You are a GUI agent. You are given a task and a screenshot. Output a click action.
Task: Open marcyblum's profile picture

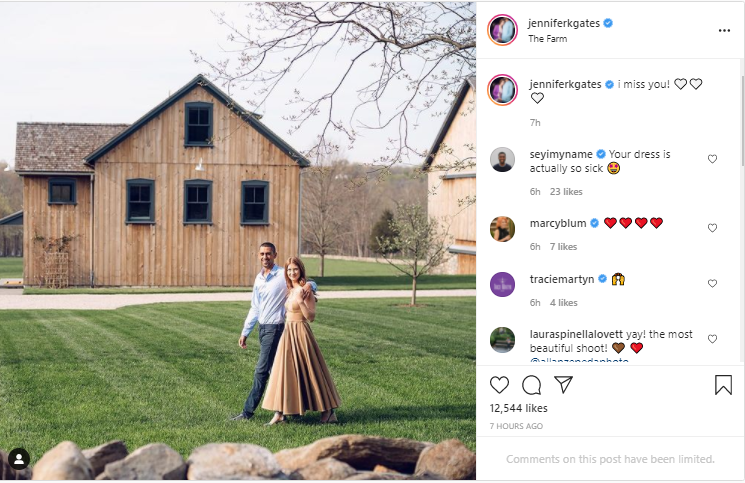click(502, 229)
